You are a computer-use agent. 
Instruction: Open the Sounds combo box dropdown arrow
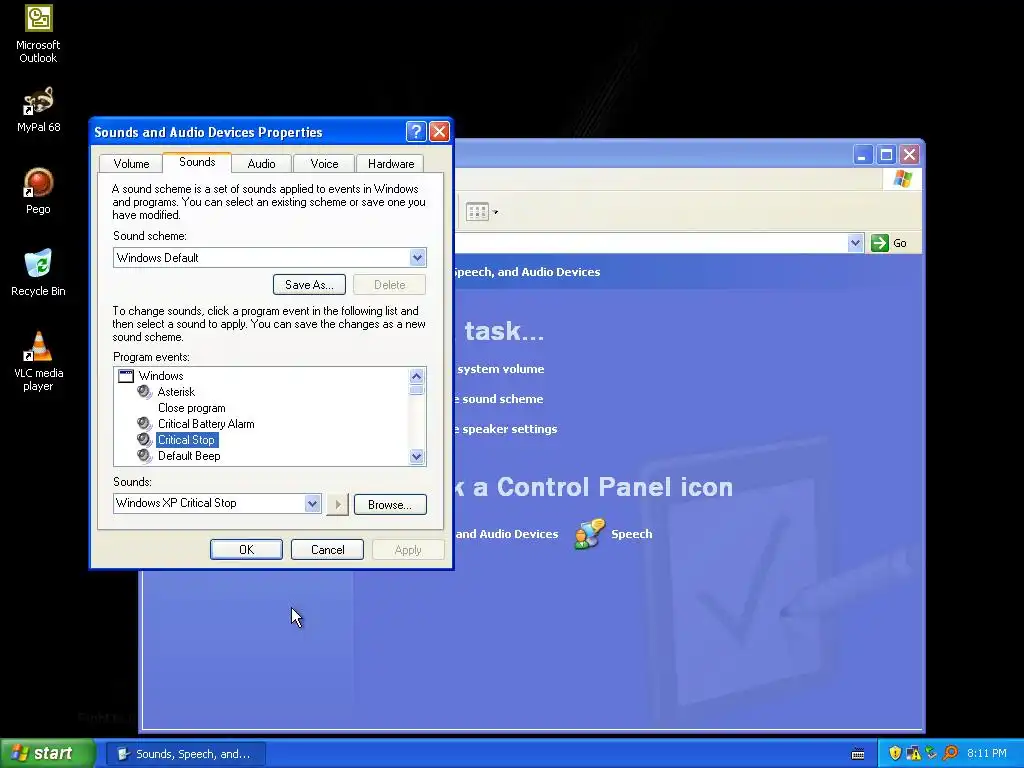[x=312, y=504]
